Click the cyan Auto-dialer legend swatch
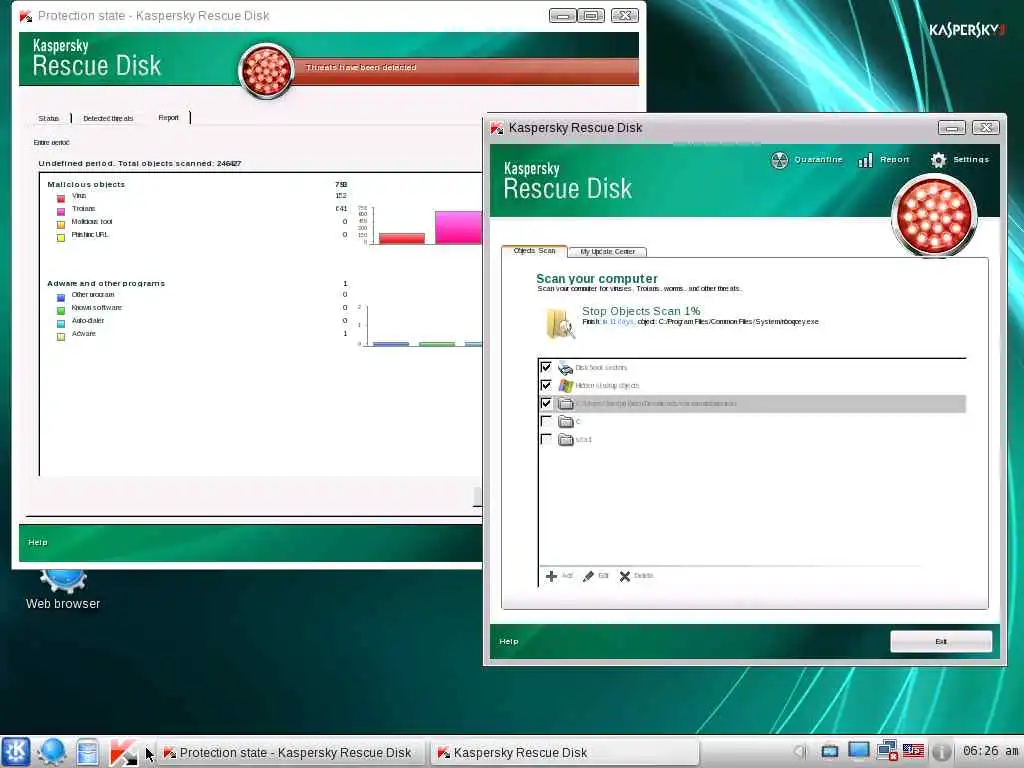Image resolution: width=1024 pixels, height=768 pixels. [x=61, y=324]
